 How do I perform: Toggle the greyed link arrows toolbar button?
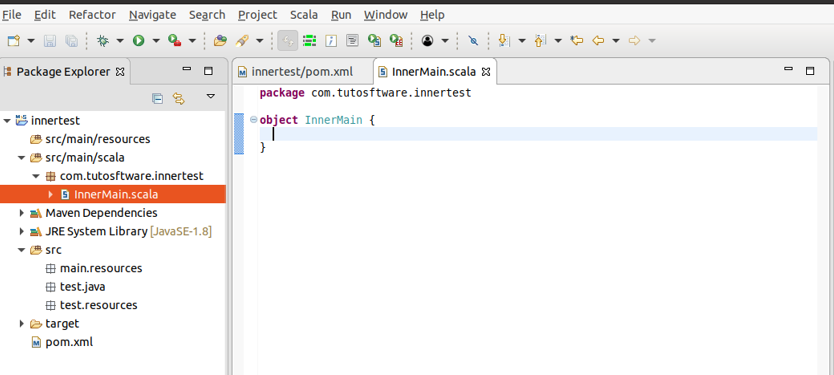coord(288,40)
